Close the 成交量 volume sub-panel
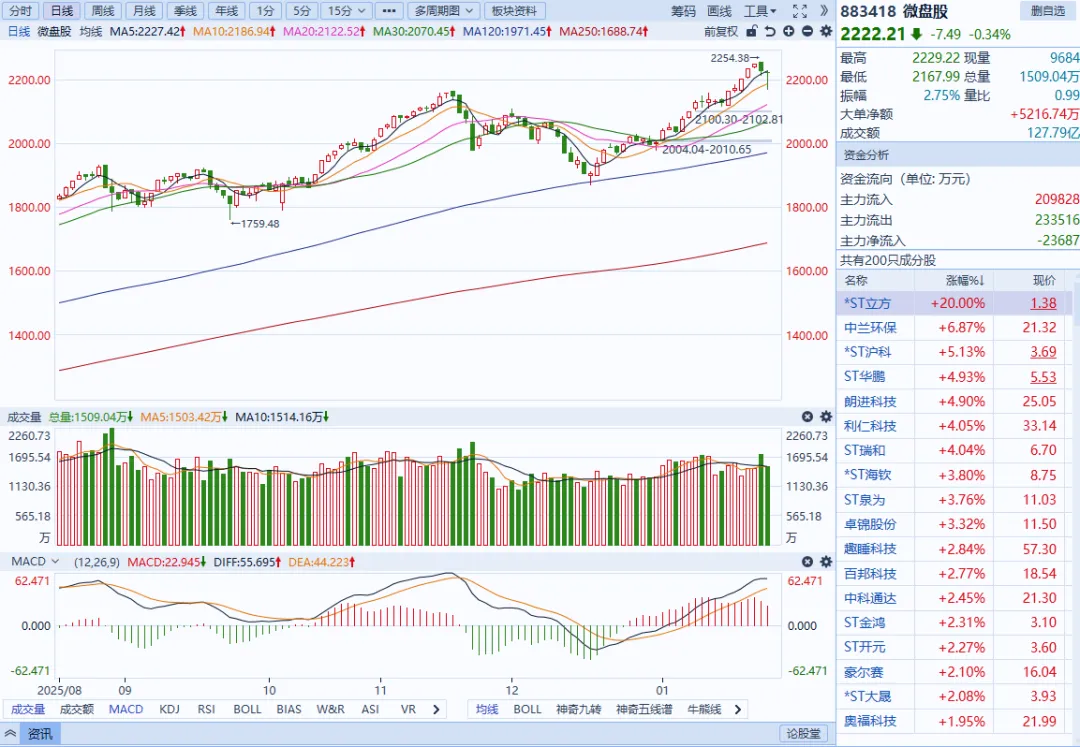 point(807,417)
